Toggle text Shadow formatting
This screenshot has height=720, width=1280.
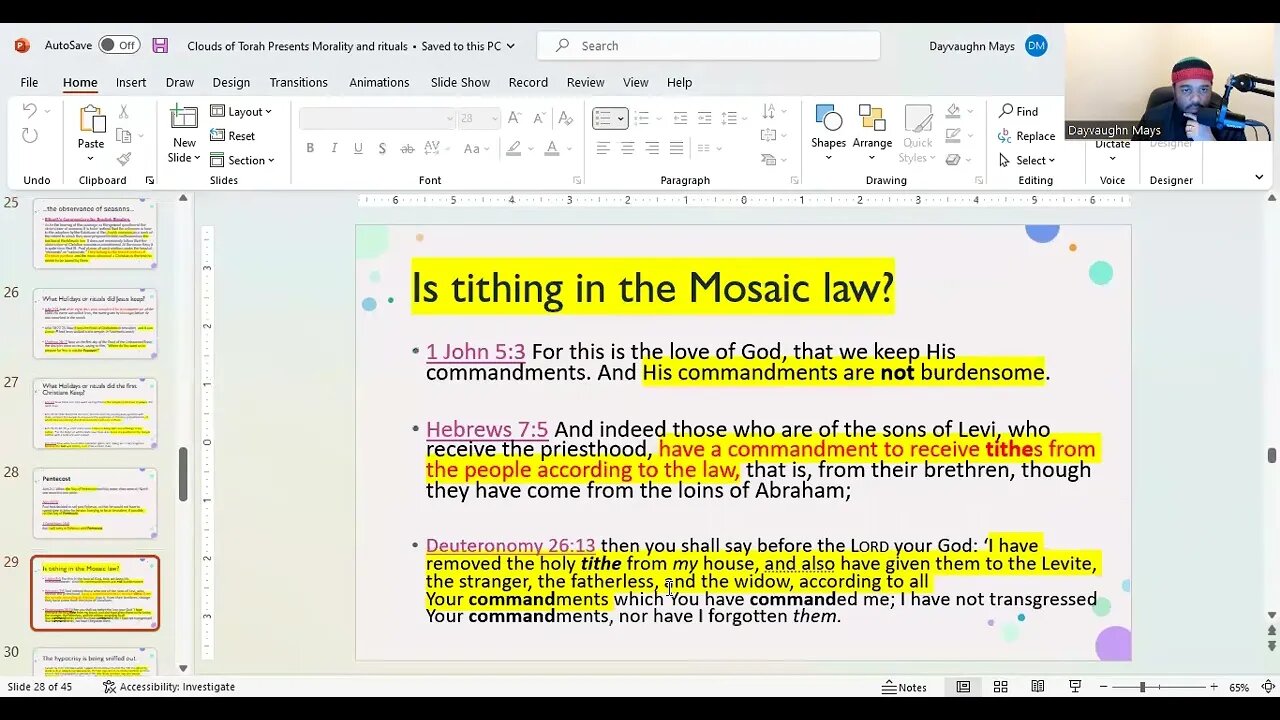[x=382, y=148]
